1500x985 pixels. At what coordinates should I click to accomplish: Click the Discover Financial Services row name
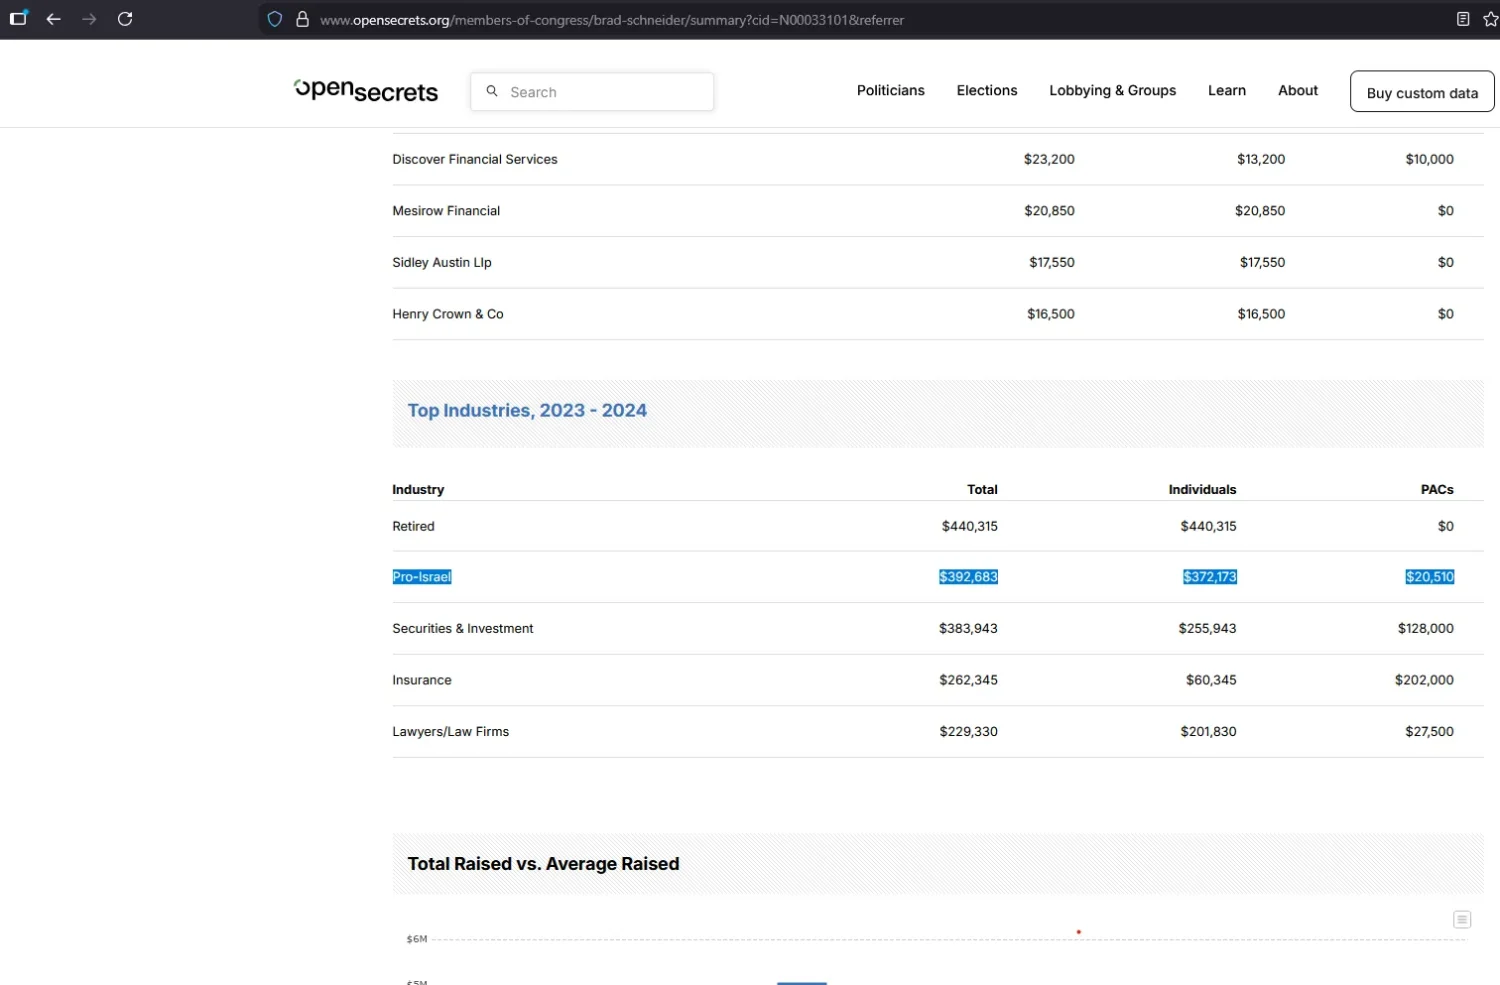[475, 159]
